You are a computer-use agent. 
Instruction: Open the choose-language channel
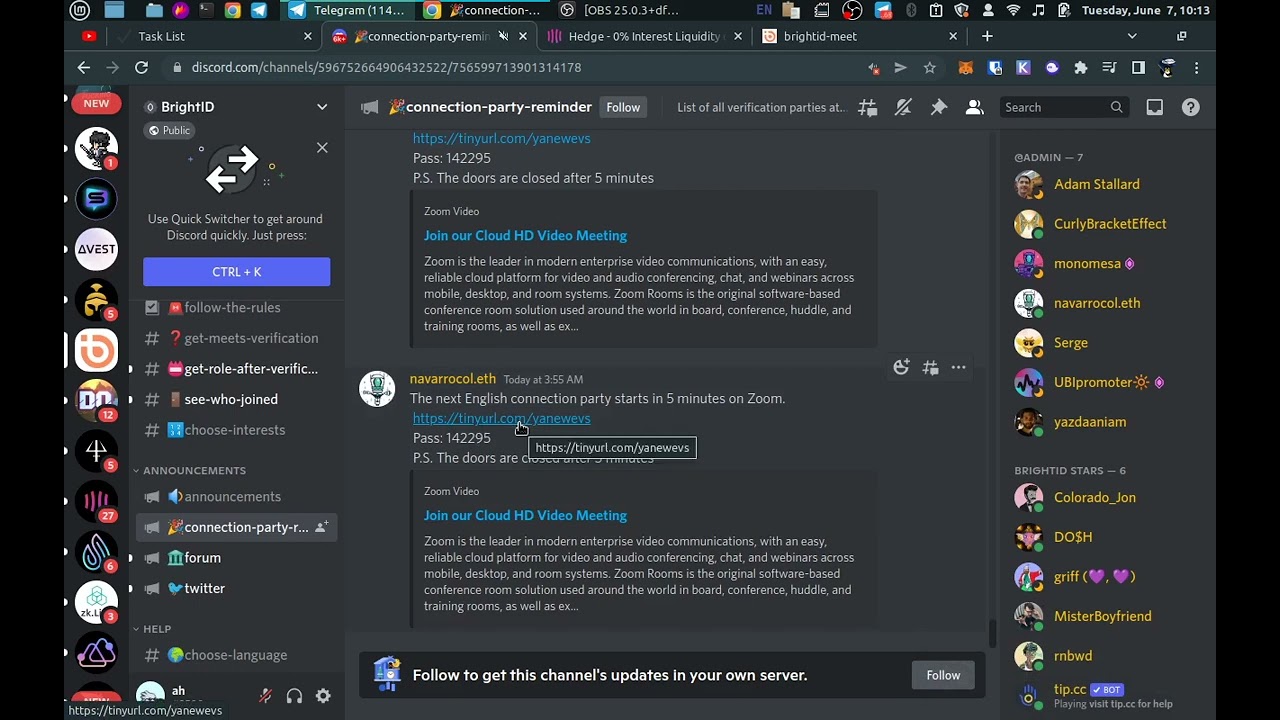point(237,655)
